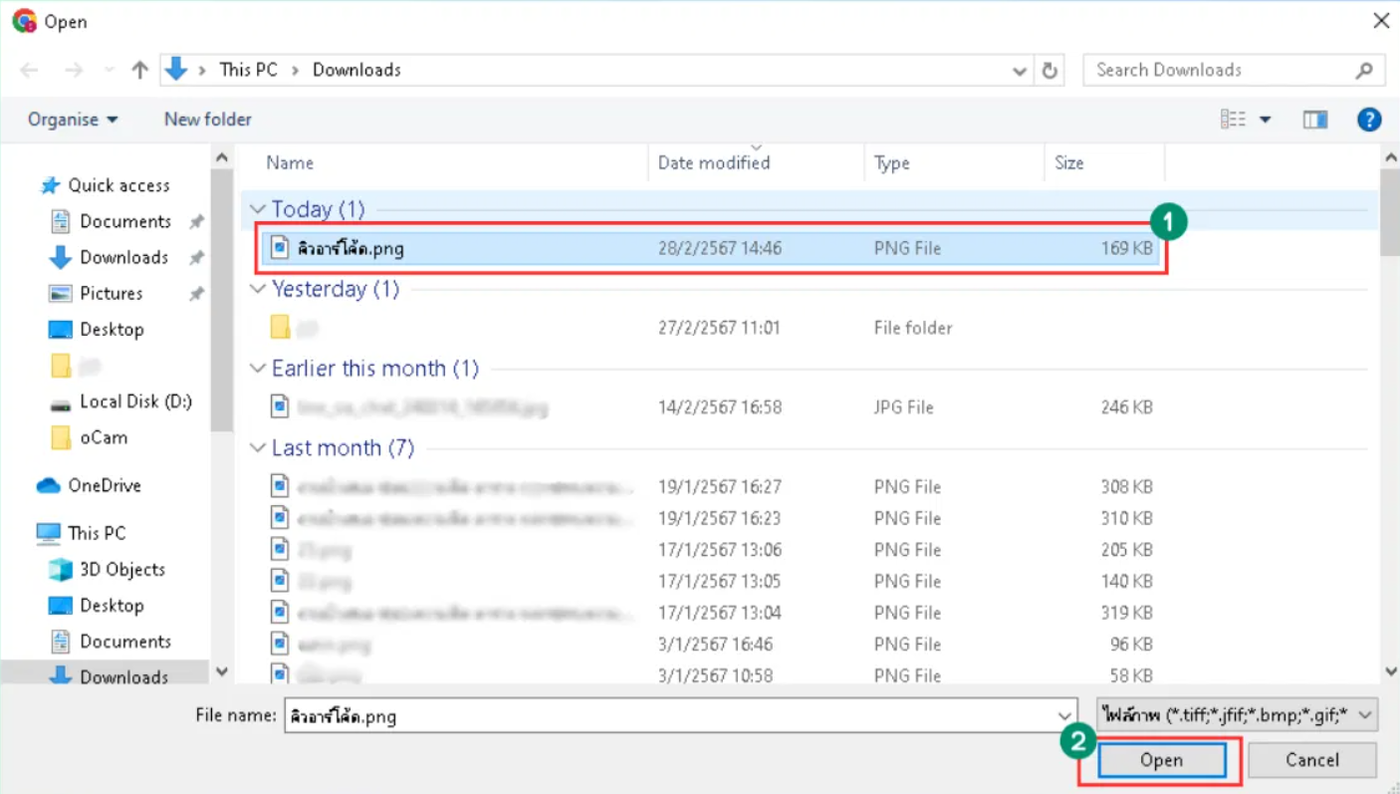Select the folder modified 27/2/2567 11:01
Image resolution: width=1400 pixels, height=794 pixels.
pyautogui.click(x=712, y=328)
